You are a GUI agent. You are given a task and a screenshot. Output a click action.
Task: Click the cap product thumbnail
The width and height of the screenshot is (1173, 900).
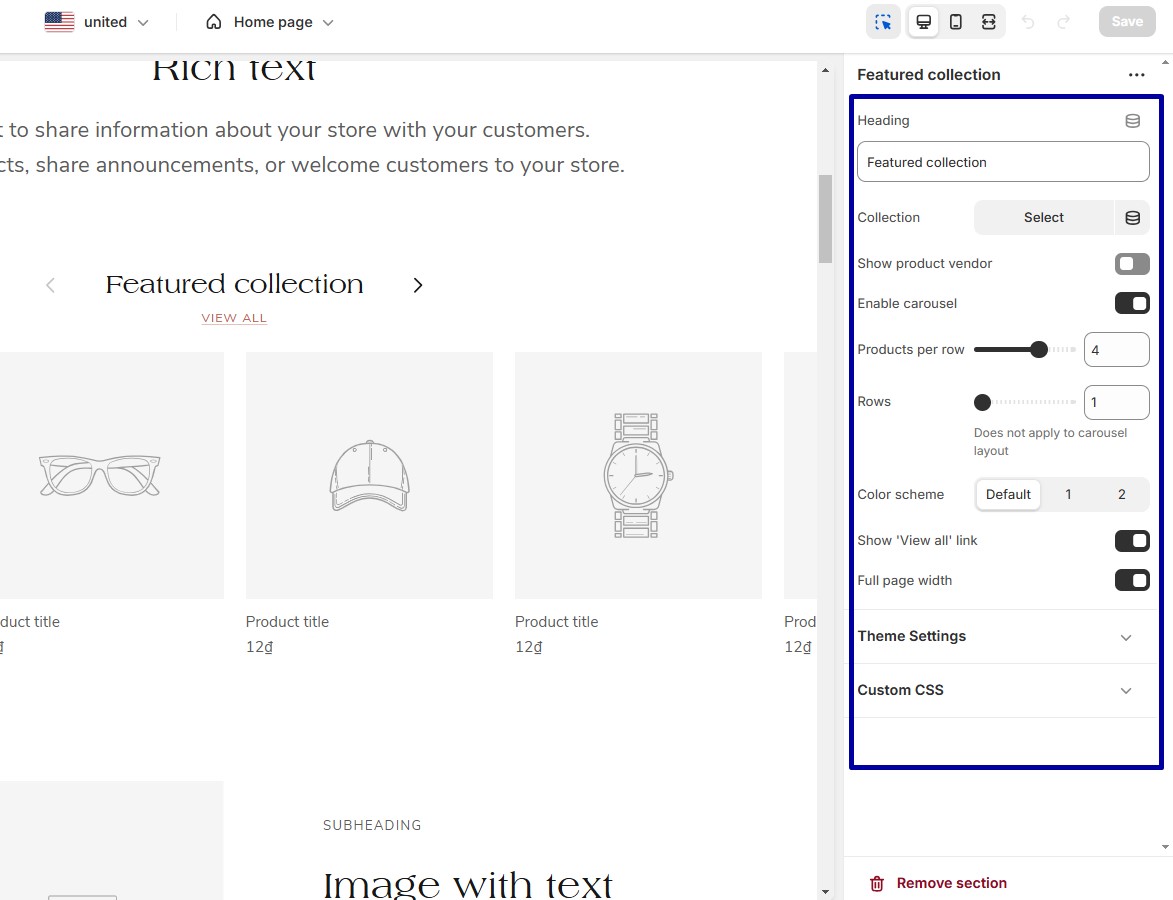coord(370,476)
